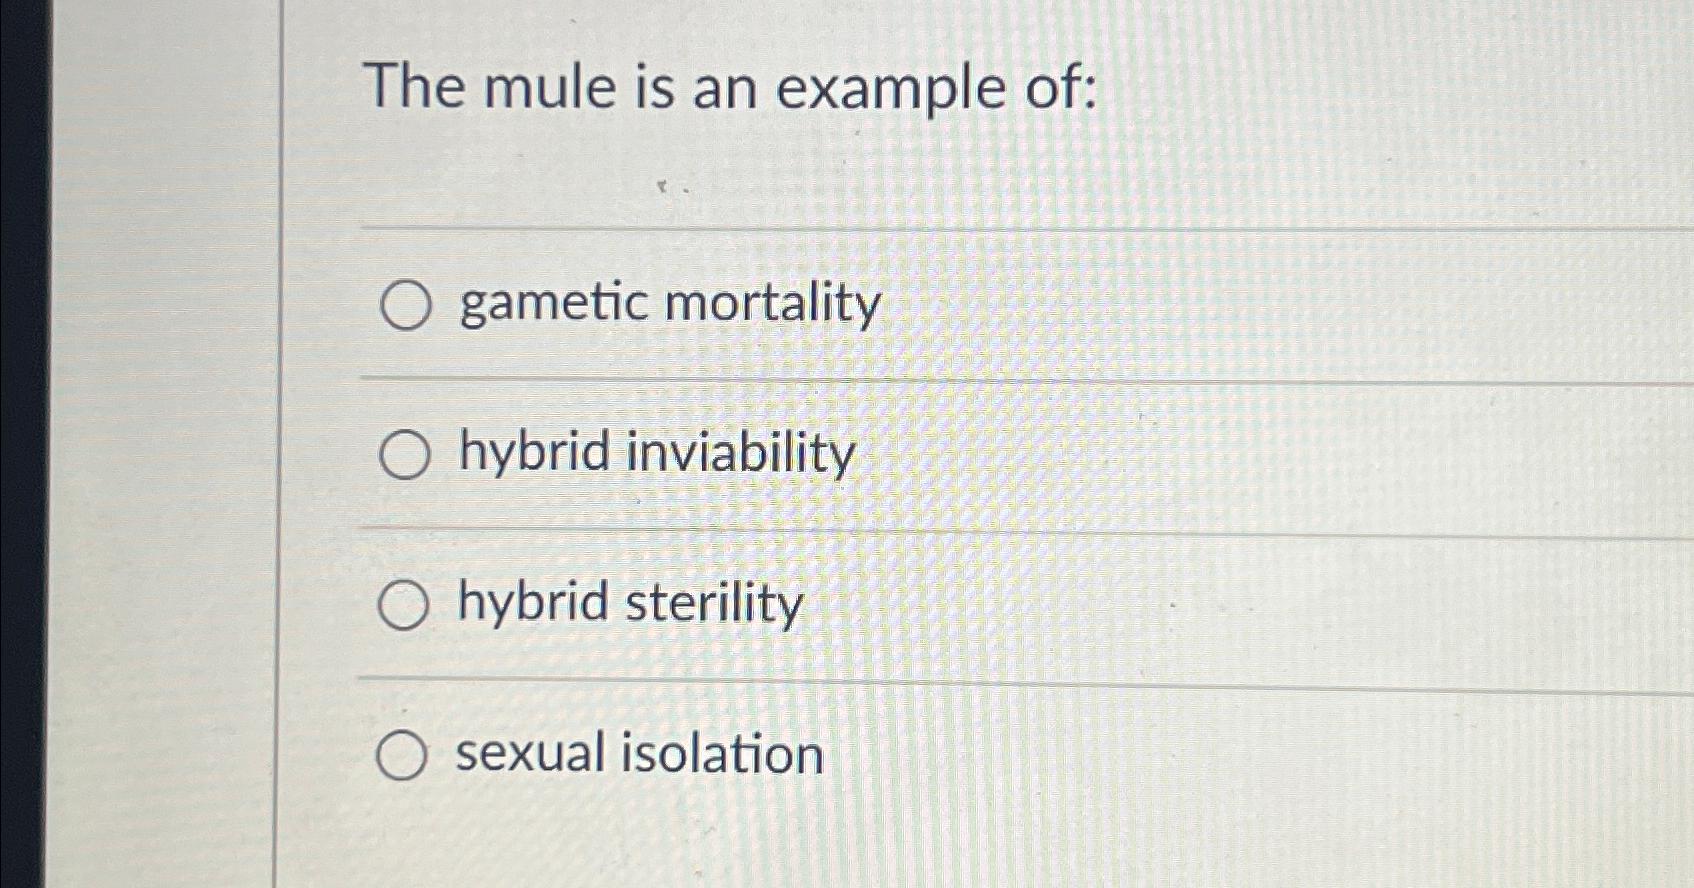The image size is (1694, 888).
Task: Select the hybrid sterility radio button
Action: (x=405, y=605)
